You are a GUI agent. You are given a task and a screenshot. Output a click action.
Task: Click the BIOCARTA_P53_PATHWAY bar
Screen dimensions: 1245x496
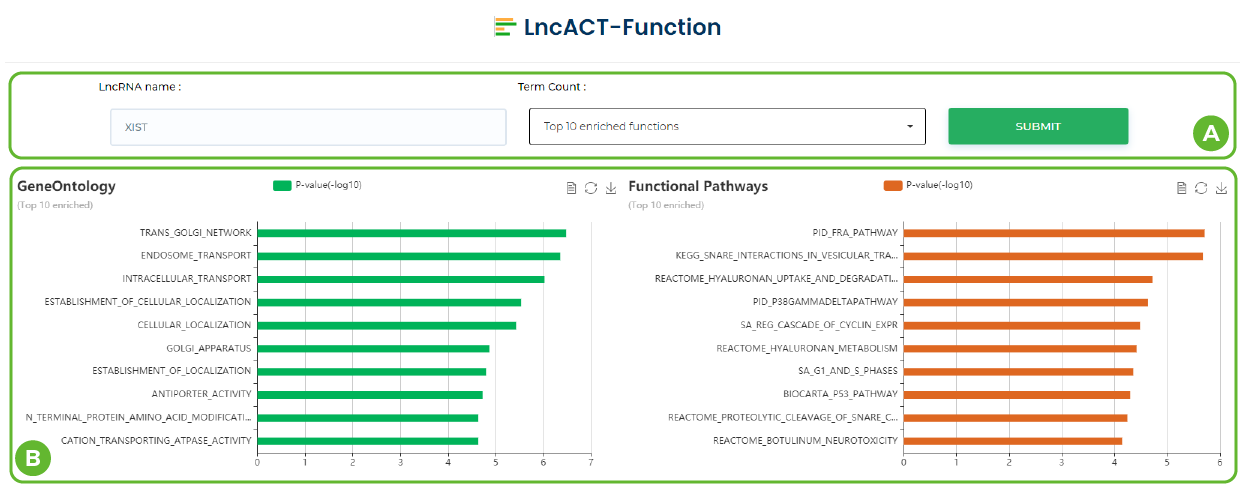[1016, 394]
